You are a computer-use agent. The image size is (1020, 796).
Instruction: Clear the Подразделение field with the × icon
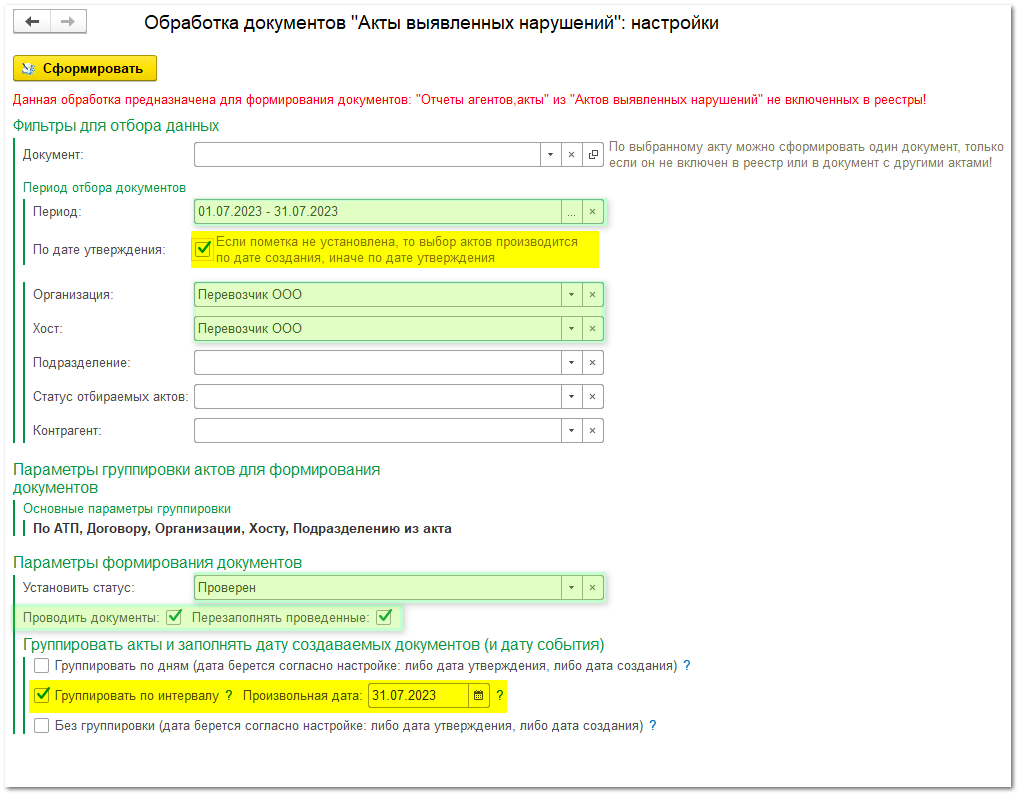(x=593, y=362)
